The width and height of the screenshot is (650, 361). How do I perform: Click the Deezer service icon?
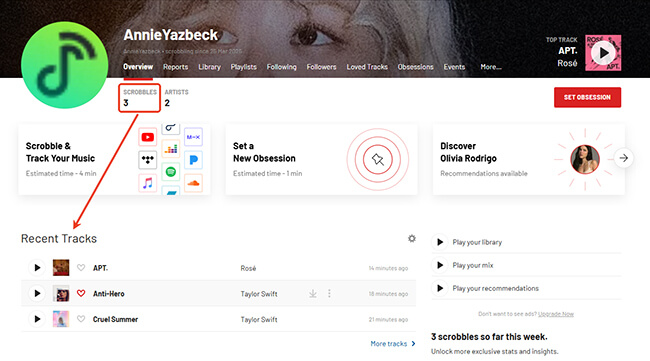tap(170, 149)
